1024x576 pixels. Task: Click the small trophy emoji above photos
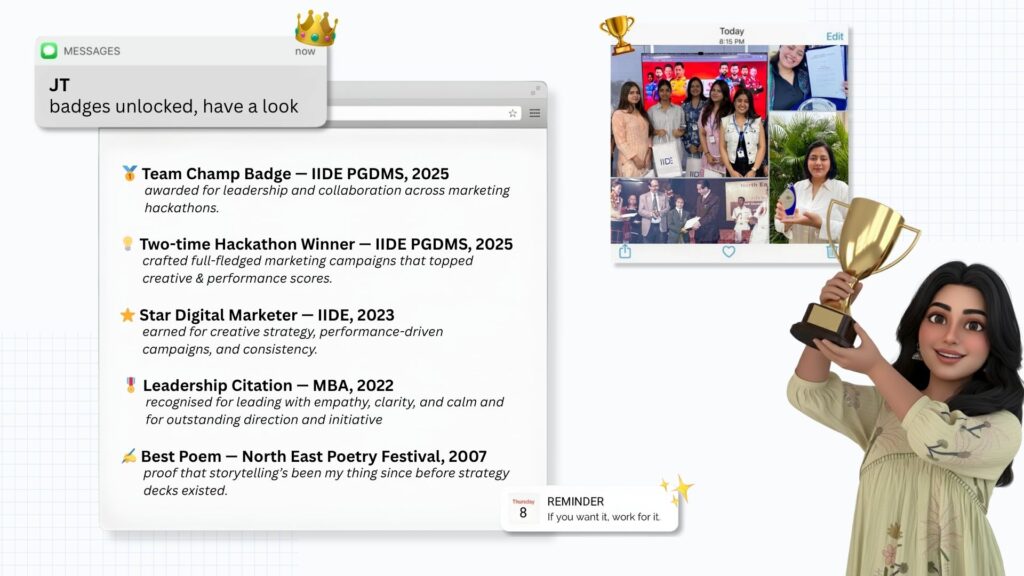click(x=617, y=32)
